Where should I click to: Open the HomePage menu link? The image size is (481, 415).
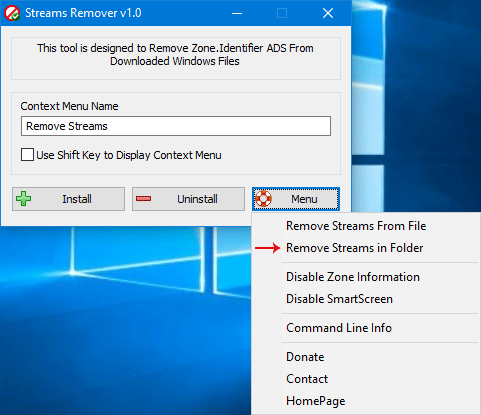click(x=316, y=401)
